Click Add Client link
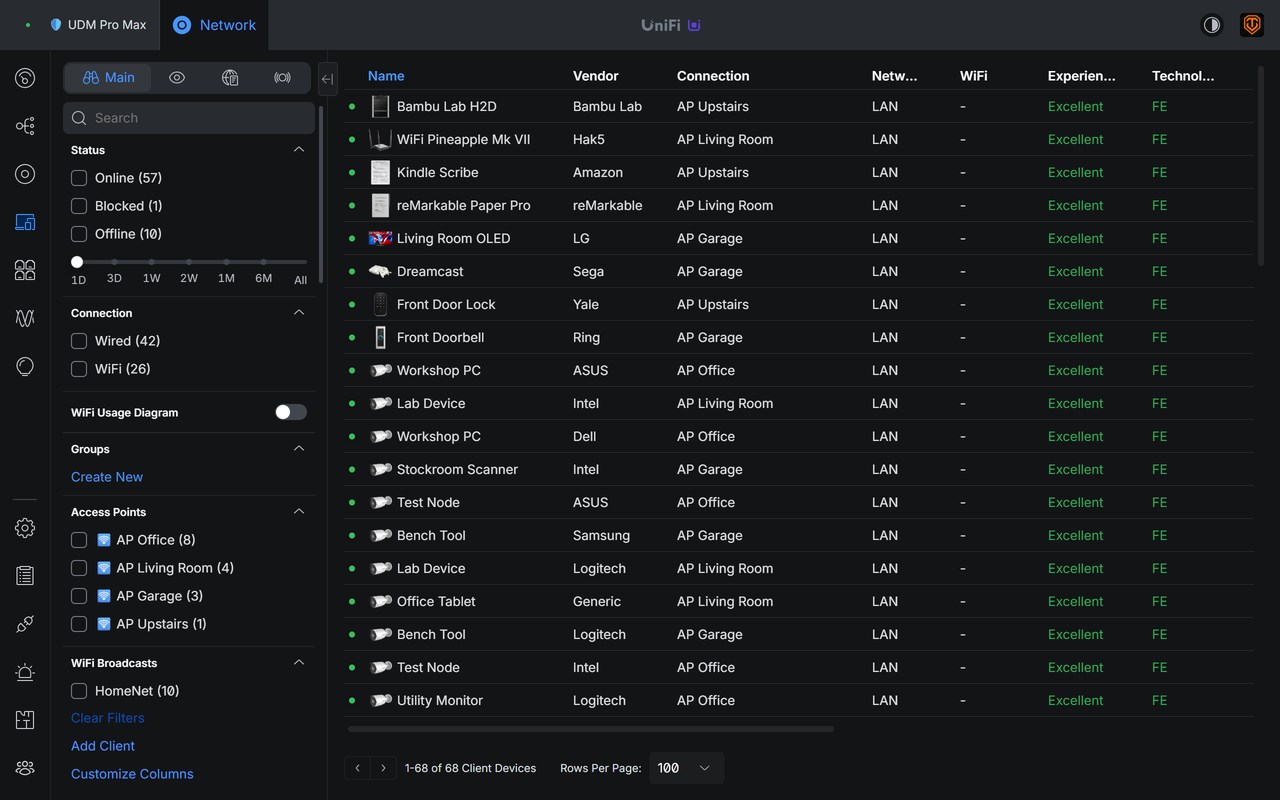The width and height of the screenshot is (1280, 800). pos(103,746)
